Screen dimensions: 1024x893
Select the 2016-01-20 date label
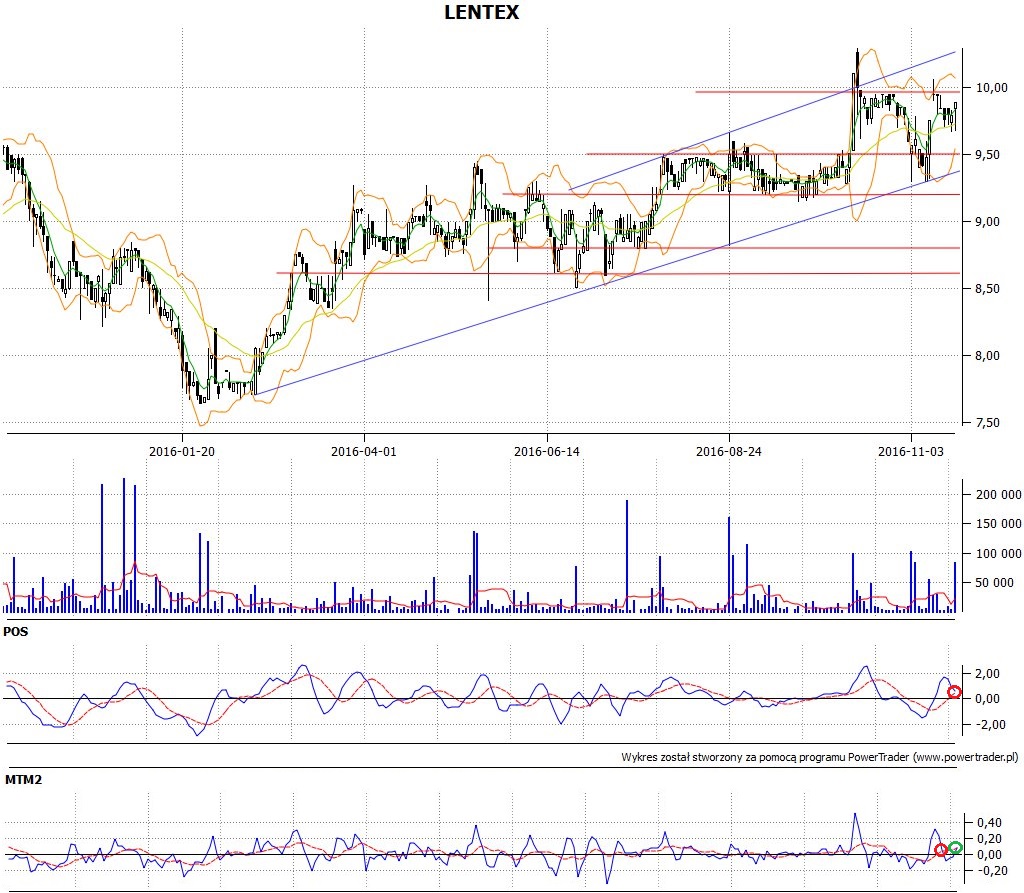[x=182, y=451]
